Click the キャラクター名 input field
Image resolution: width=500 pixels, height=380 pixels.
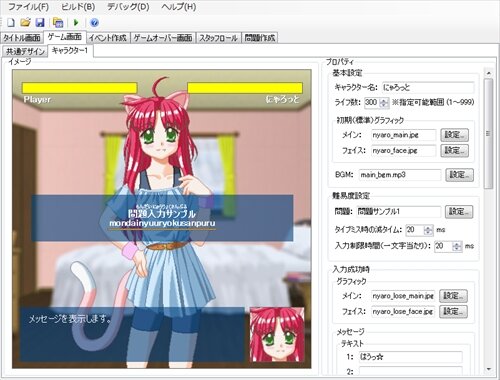tap(428, 88)
